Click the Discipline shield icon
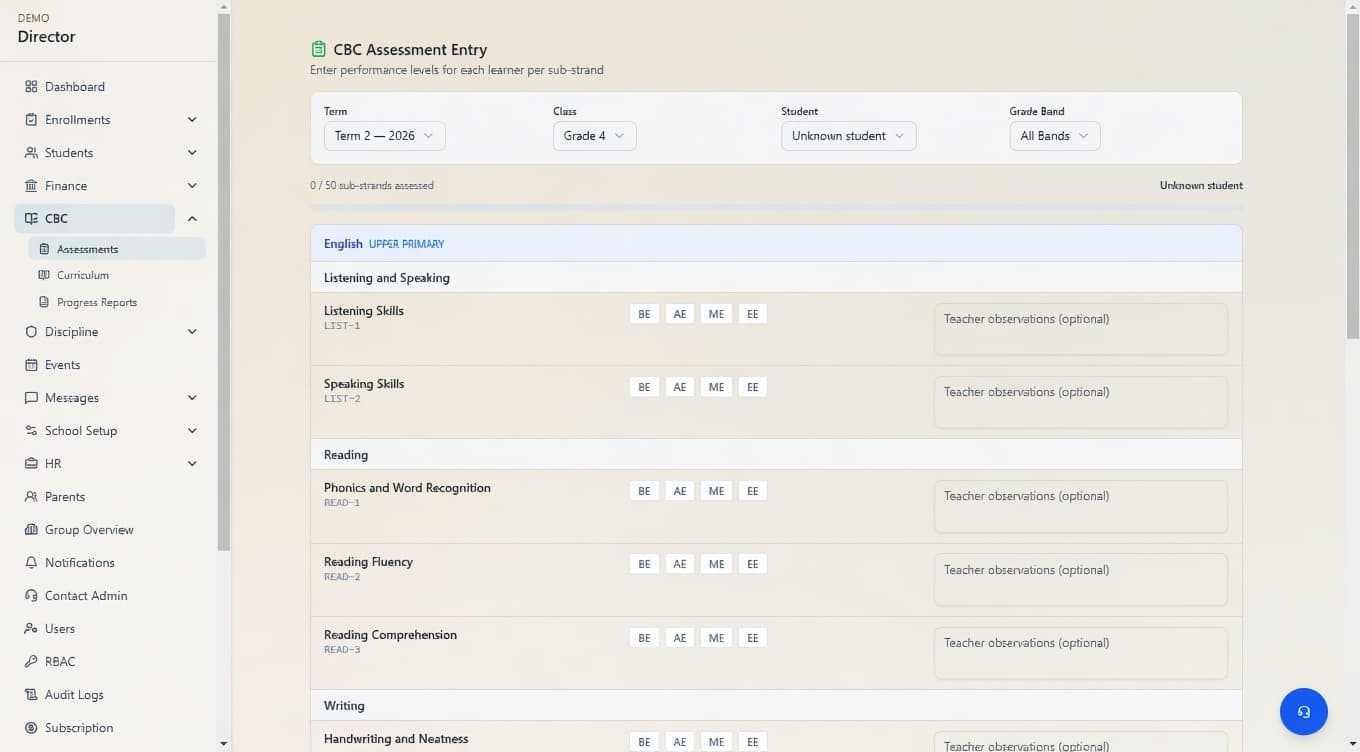1360x752 pixels. [31, 332]
